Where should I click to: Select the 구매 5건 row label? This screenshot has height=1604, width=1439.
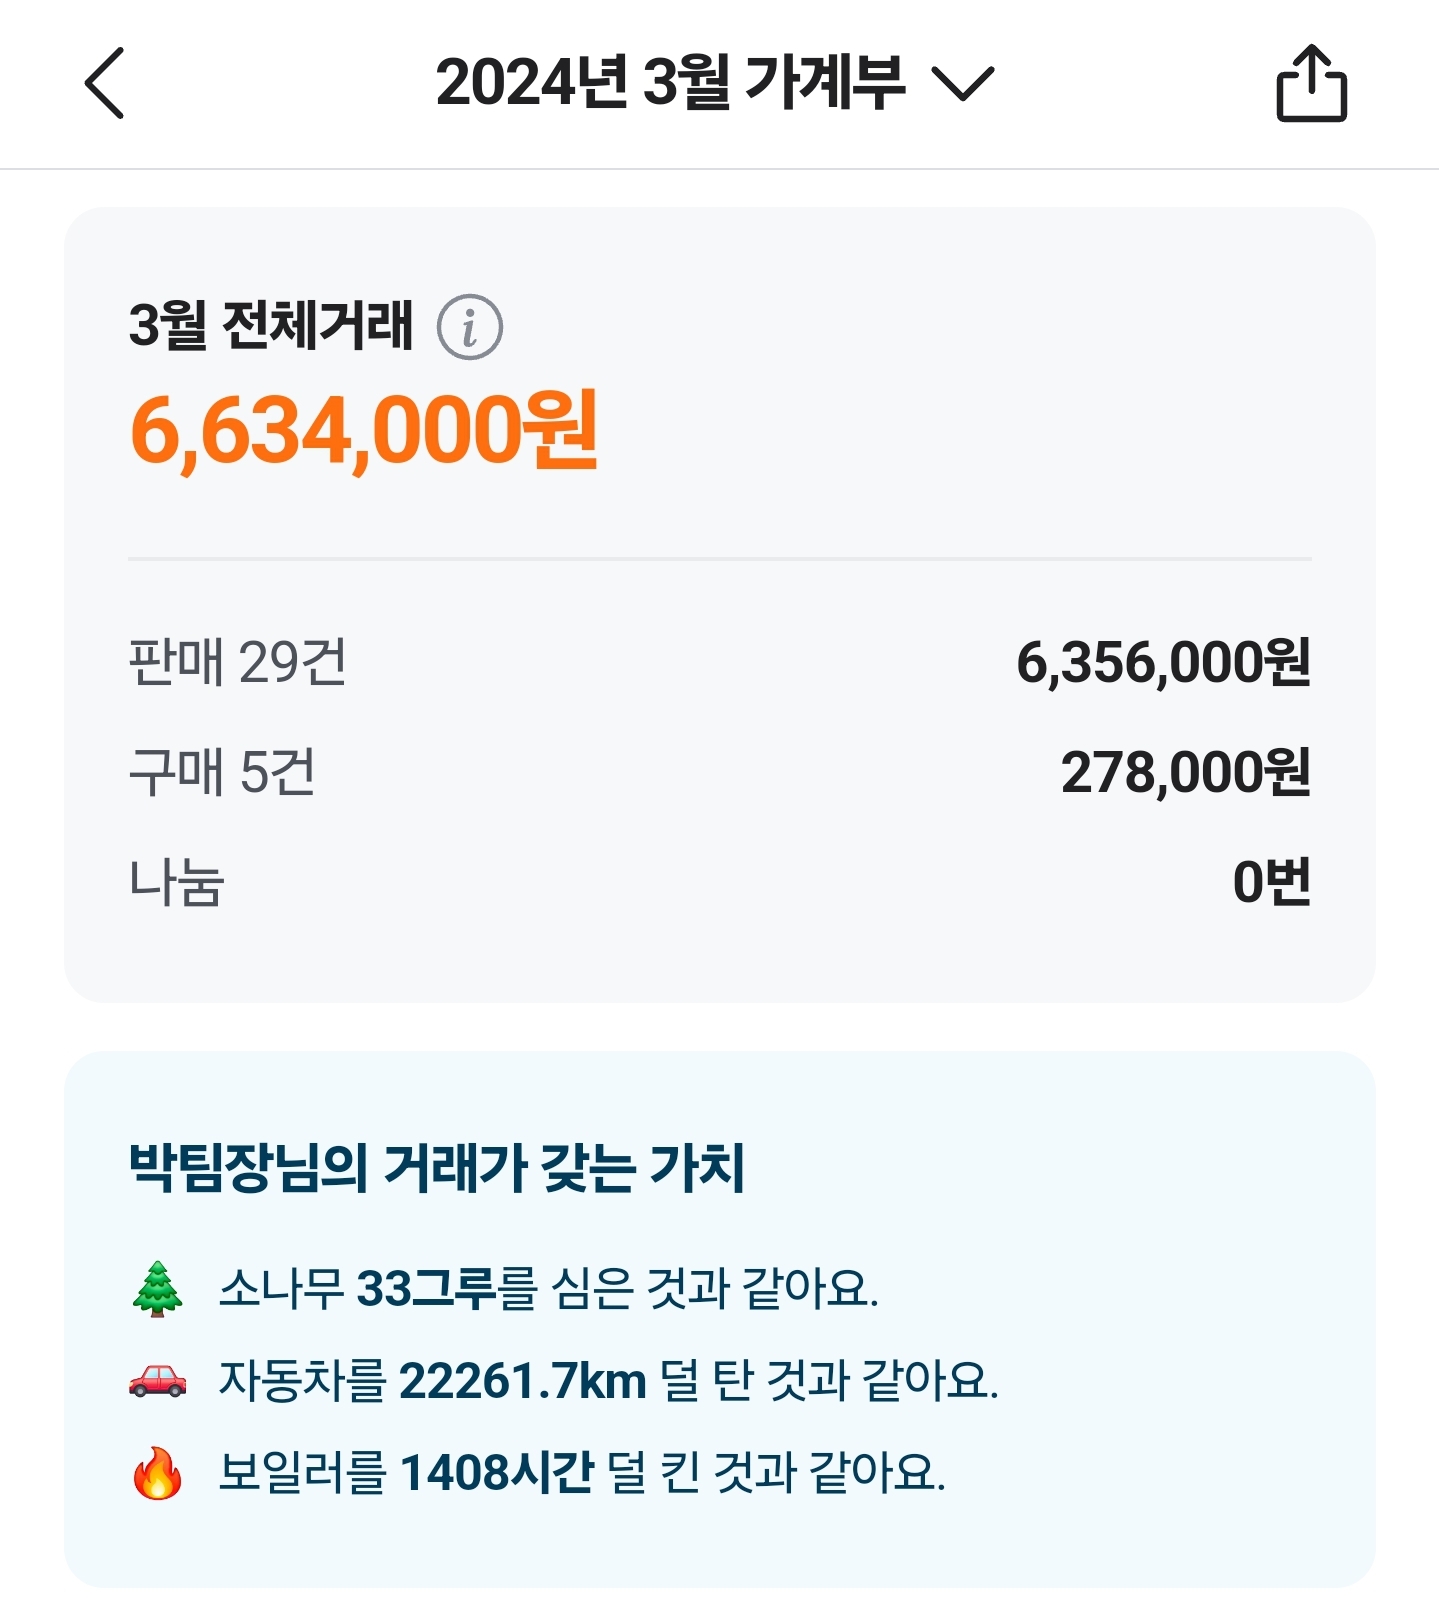coord(222,772)
